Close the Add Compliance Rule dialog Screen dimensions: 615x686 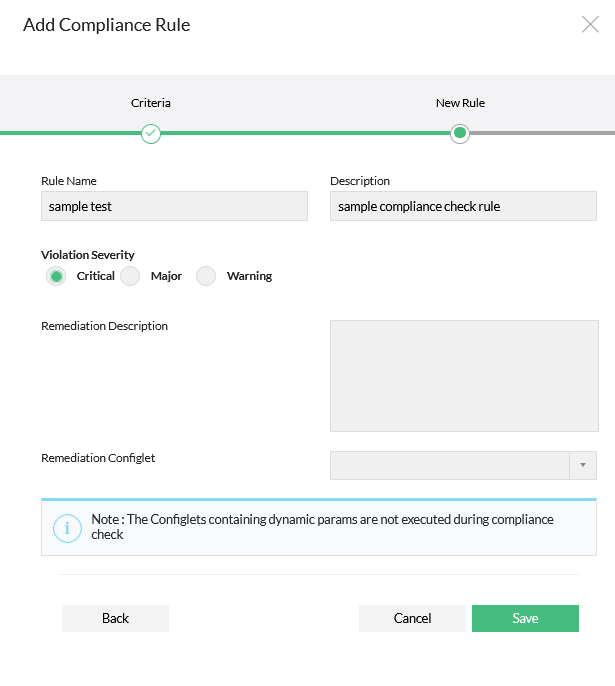[590, 25]
